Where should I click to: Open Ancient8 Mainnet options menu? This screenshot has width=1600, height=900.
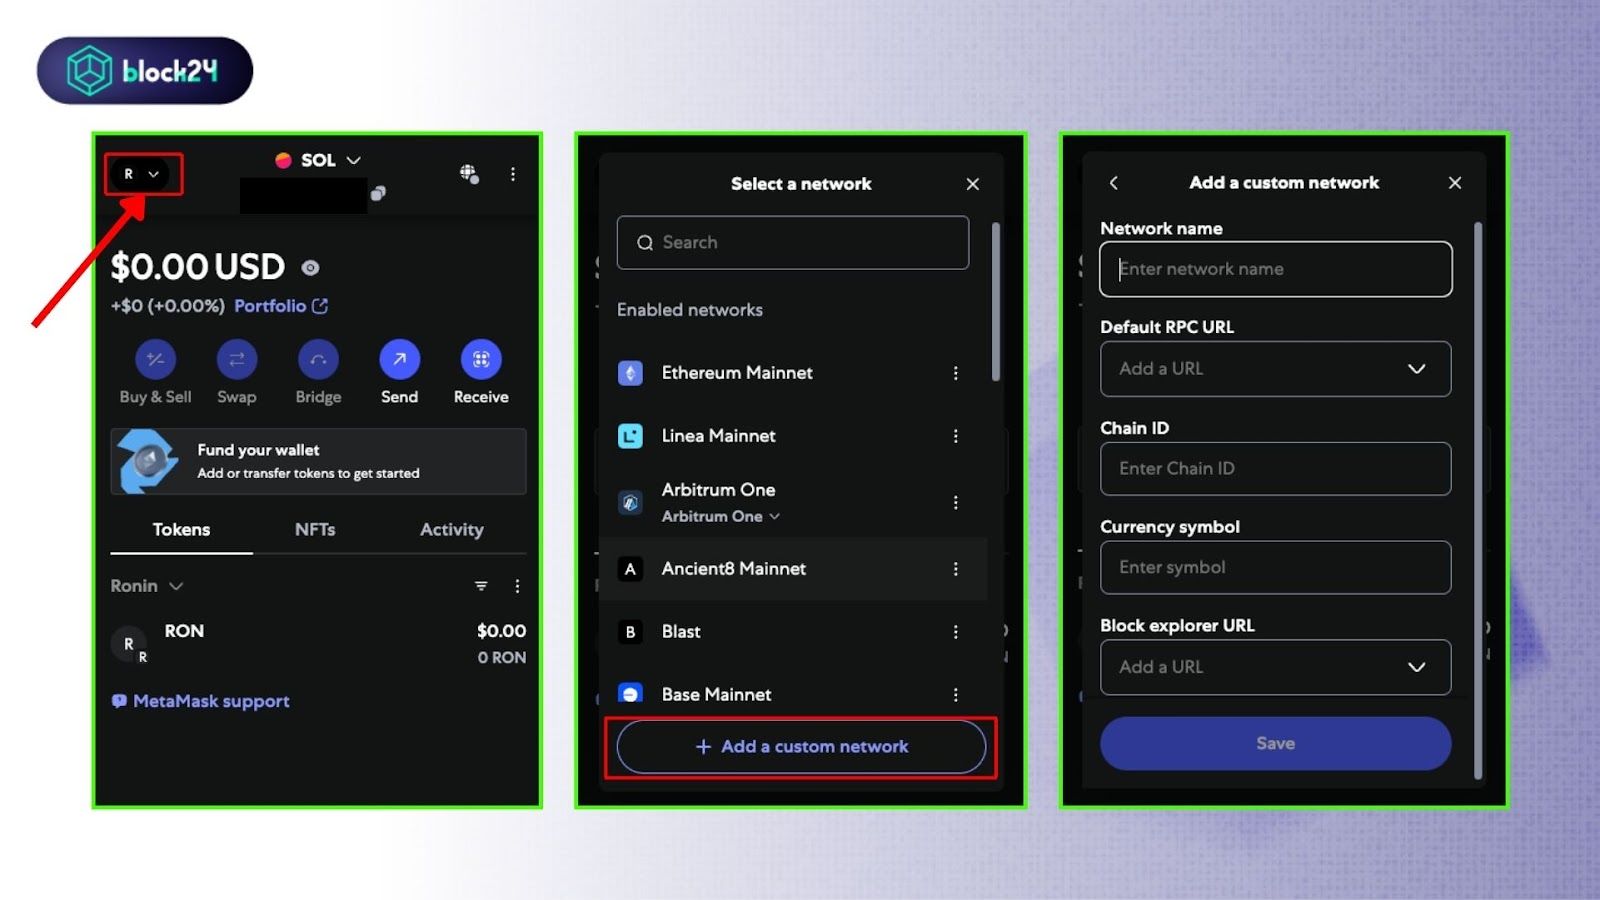[956, 569]
